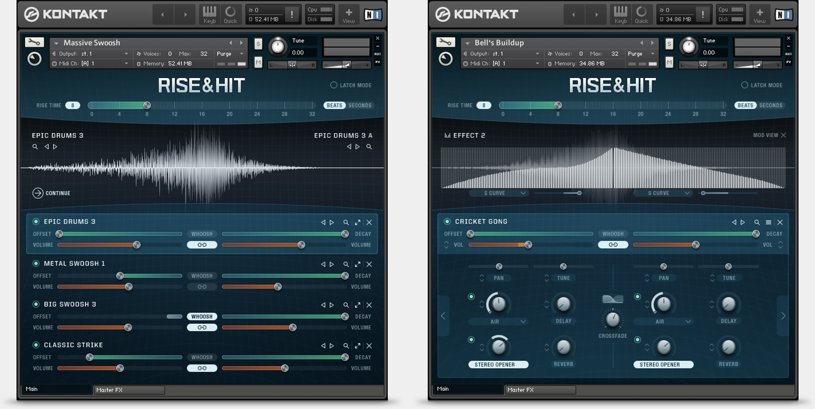Click the NI logo in Bell's Buildup window
The width and height of the screenshot is (815, 409).
(784, 15)
